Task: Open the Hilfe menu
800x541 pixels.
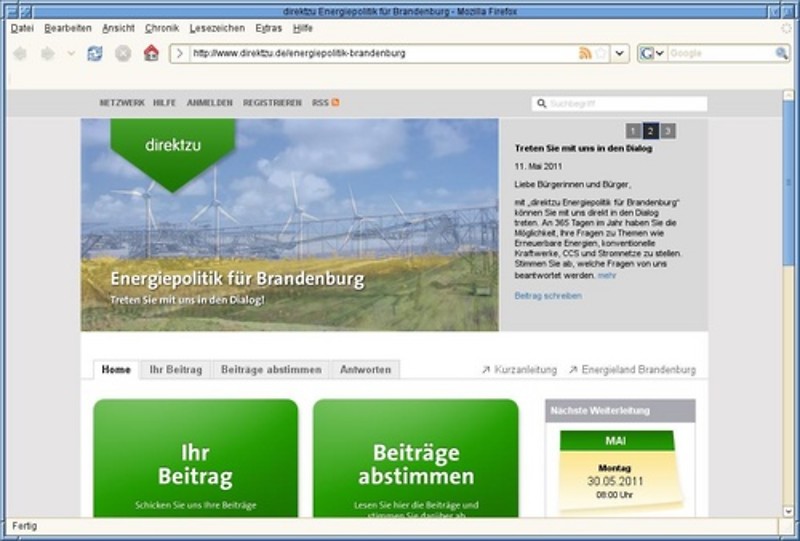Action: [x=303, y=28]
